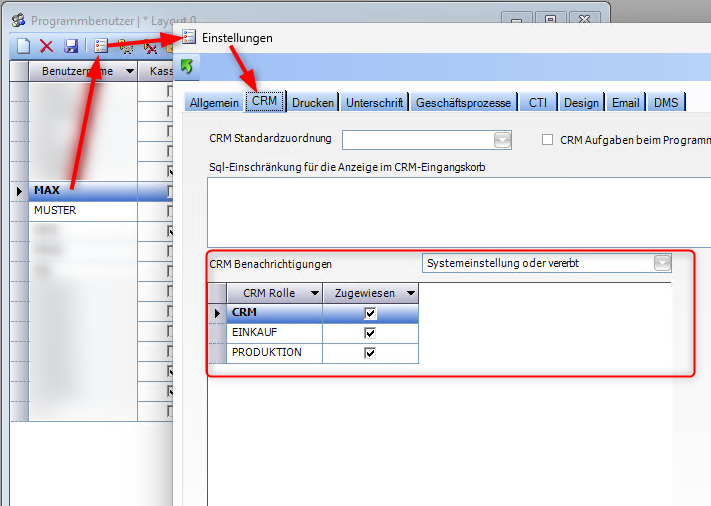This screenshot has width=711, height=506.
Task: Toggle Zugewiesen checkbox for EINKAUF role
Action: point(370,333)
